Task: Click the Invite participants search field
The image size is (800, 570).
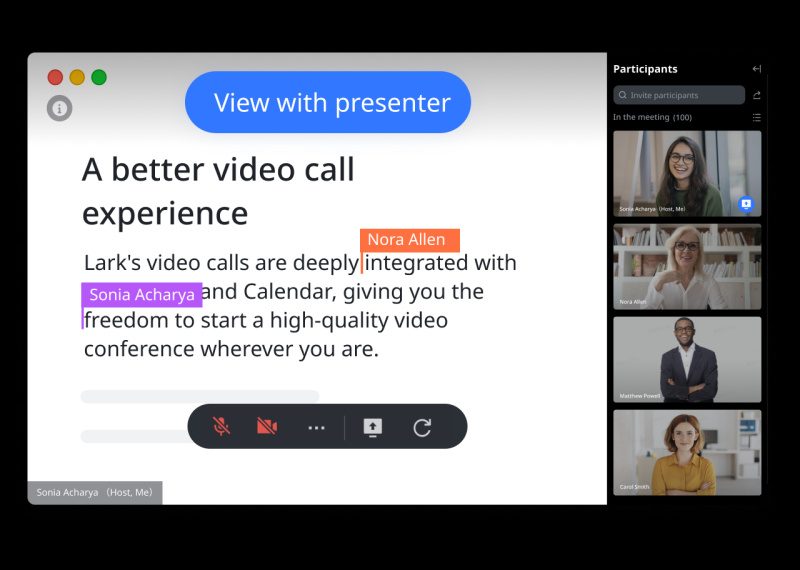Action: [679, 95]
